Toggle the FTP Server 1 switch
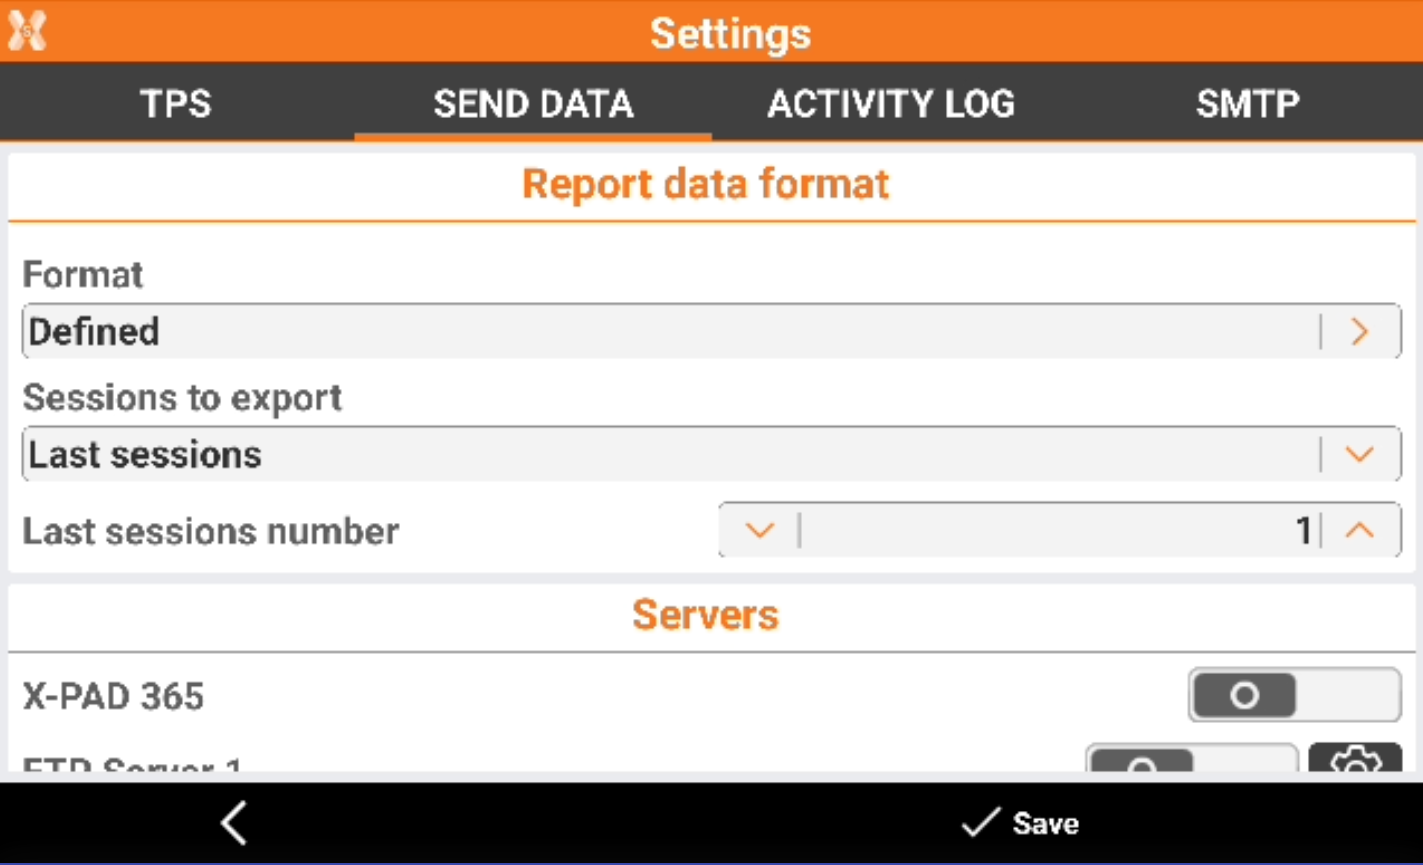The width and height of the screenshot is (1423, 865). (1191, 761)
